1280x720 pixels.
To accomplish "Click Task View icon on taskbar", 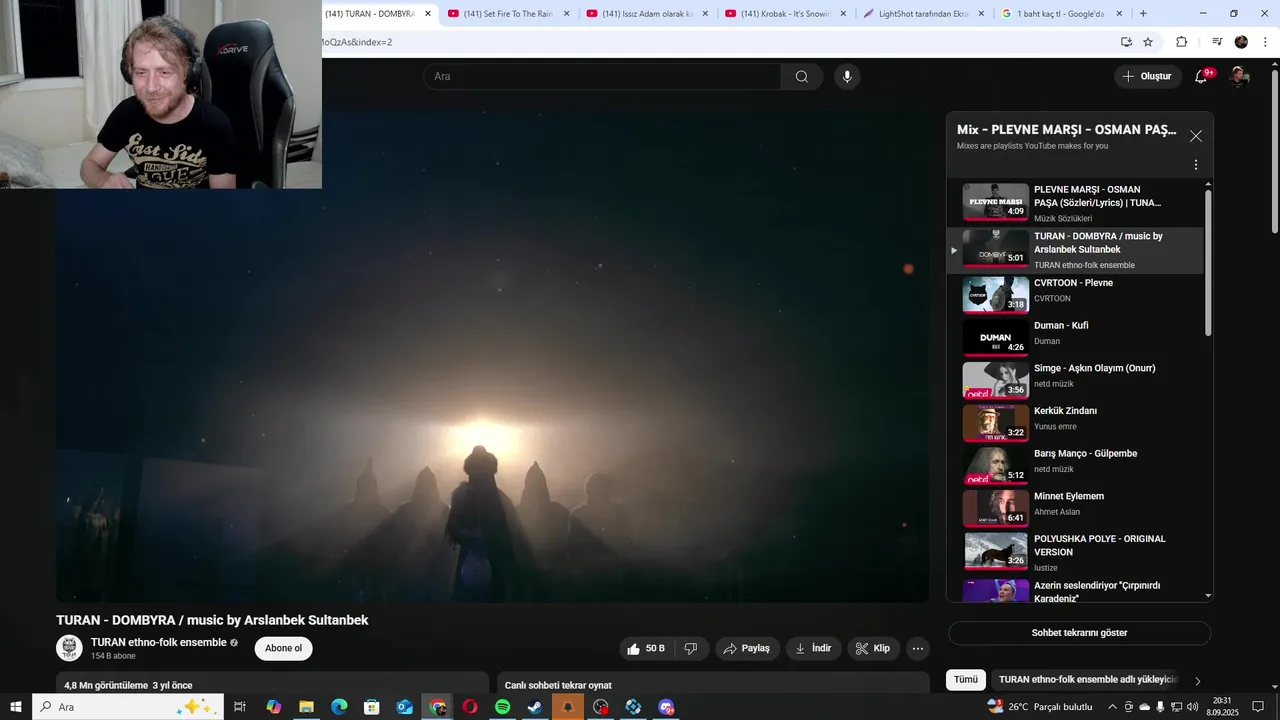I will 240,707.
